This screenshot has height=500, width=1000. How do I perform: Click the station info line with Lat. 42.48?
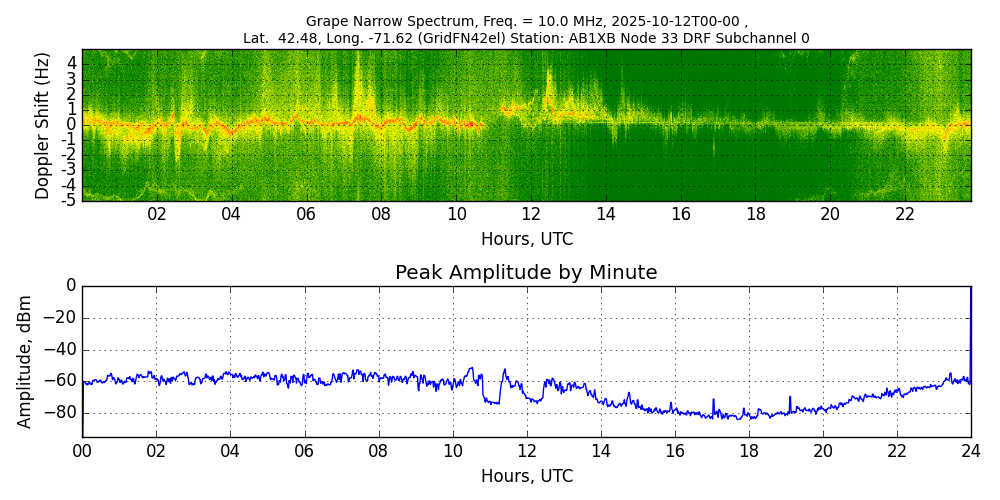(x=526, y=39)
